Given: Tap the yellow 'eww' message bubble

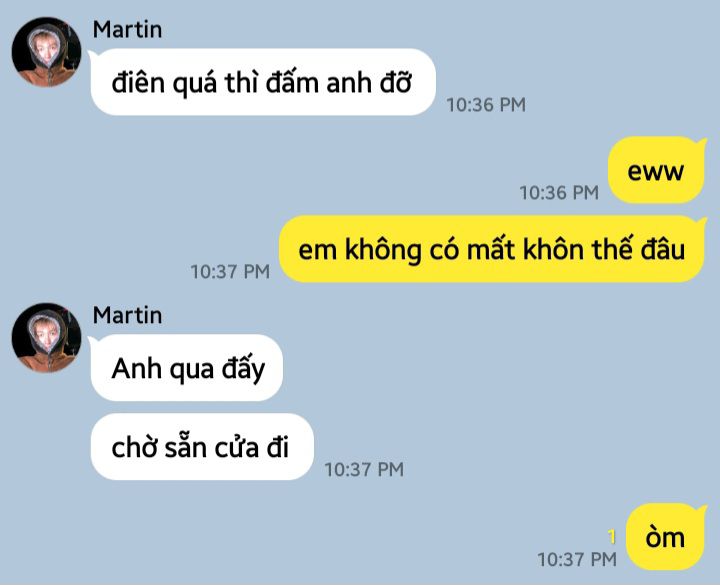Looking at the screenshot, I should [x=656, y=170].
